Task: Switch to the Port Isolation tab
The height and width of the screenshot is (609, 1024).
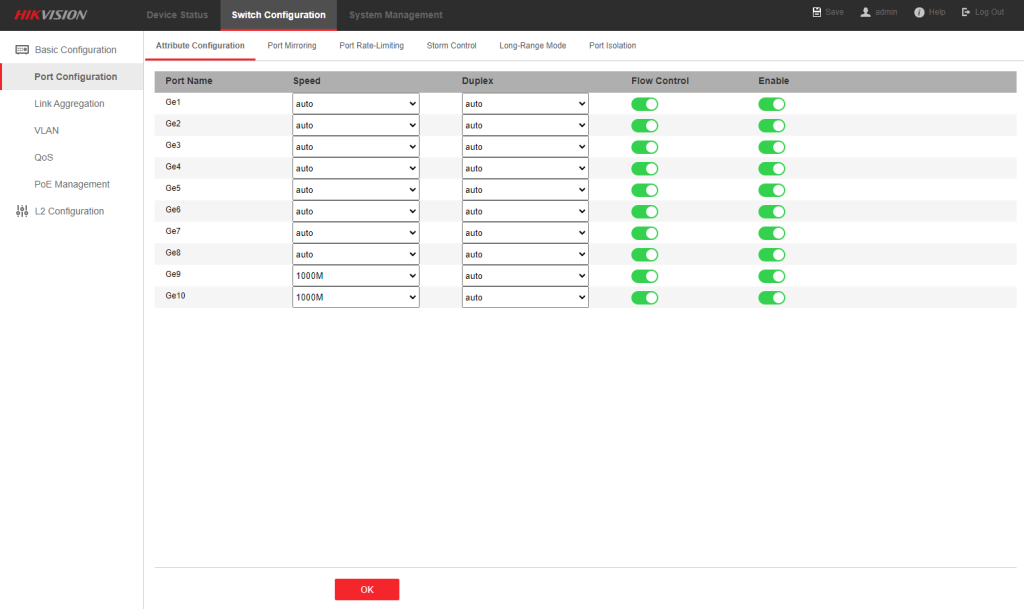Action: tap(613, 46)
